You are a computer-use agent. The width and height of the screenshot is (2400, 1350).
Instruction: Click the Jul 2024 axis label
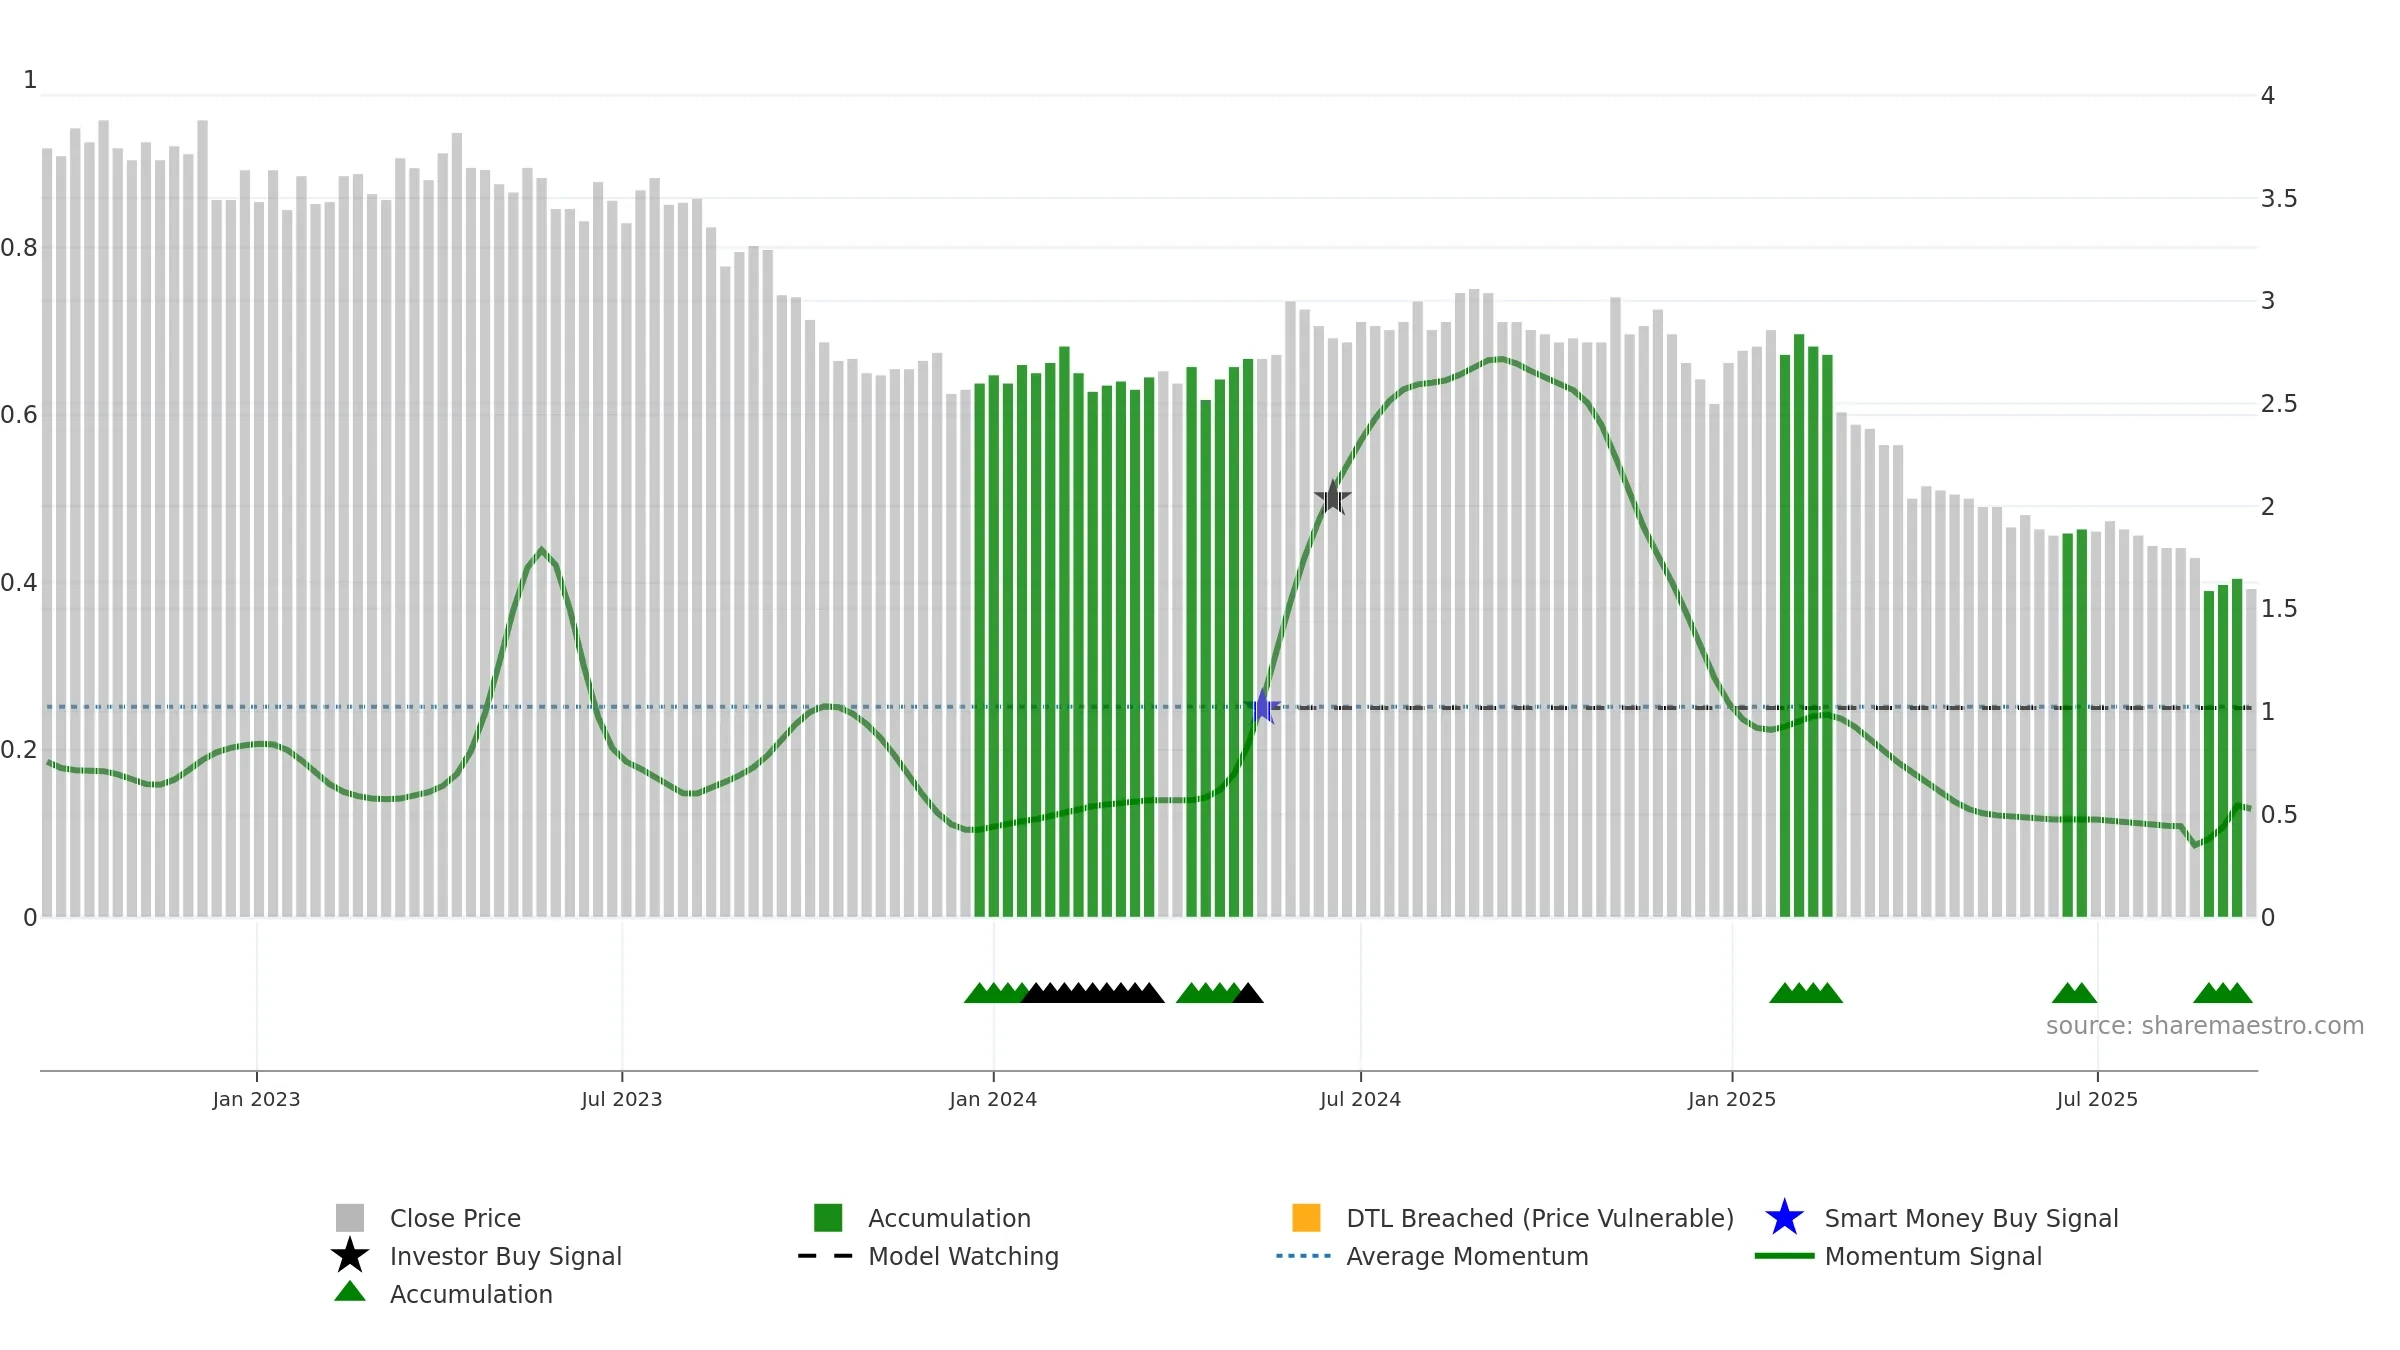pyautogui.click(x=1360, y=1099)
